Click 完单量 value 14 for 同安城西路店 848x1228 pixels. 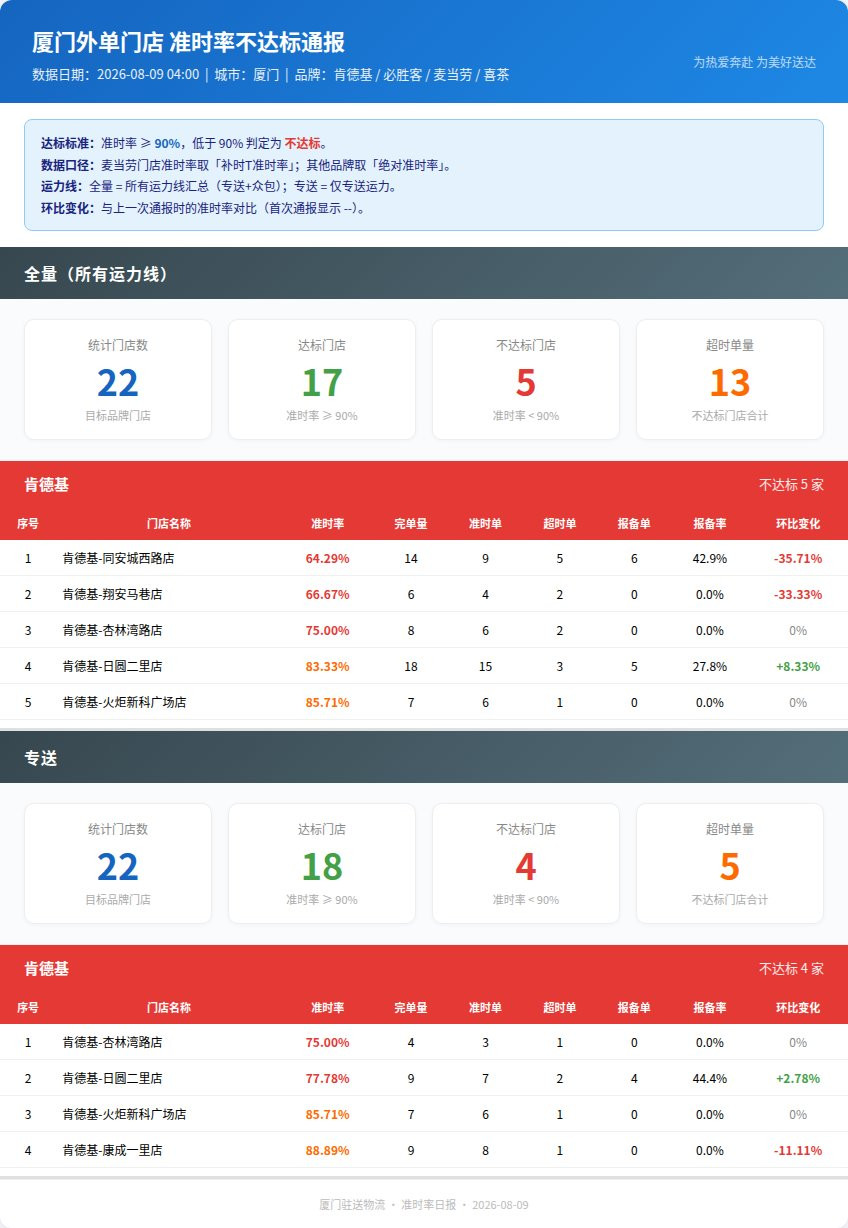[411, 558]
